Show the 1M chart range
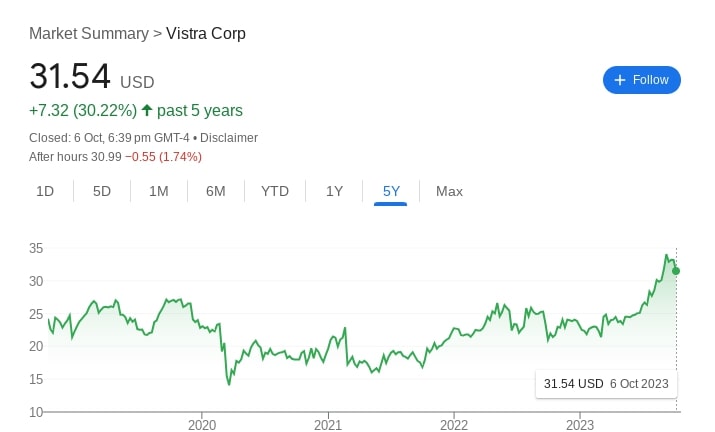This screenshot has width=715, height=432. tap(158, 191)
